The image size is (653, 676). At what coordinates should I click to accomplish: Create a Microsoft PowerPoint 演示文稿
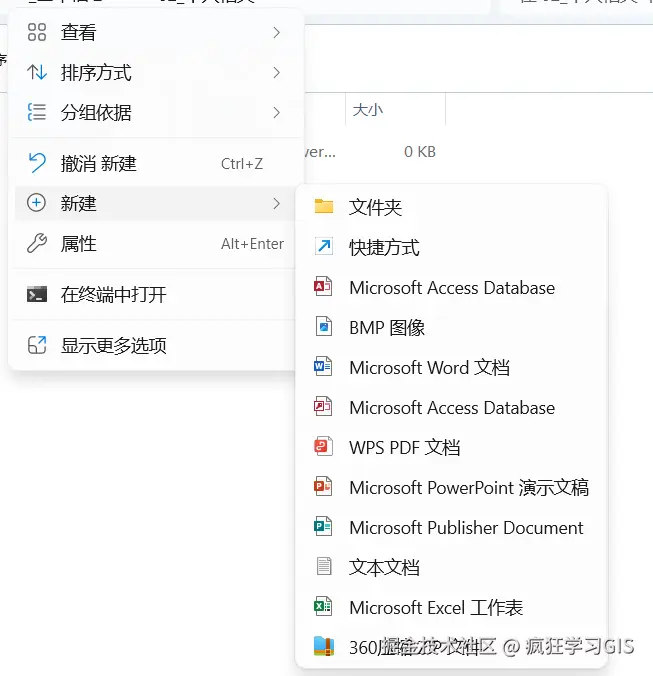(x=452, y=487)
